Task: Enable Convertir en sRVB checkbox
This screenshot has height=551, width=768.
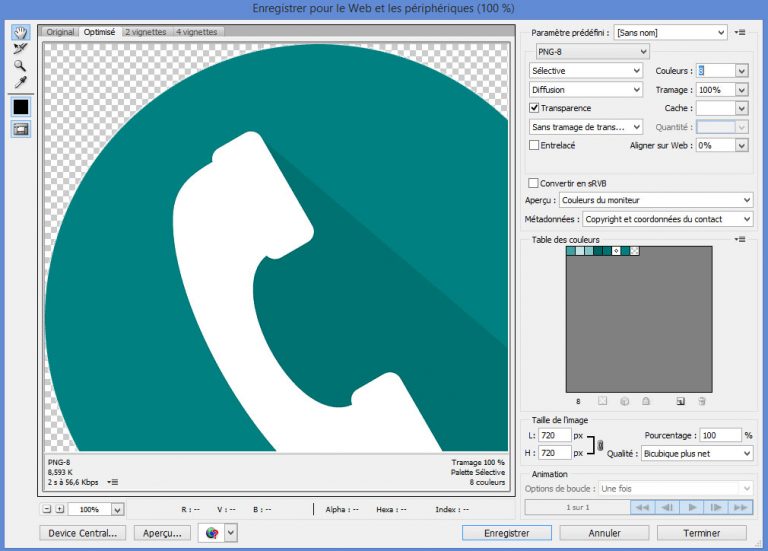Action: [x=533, y=183]
